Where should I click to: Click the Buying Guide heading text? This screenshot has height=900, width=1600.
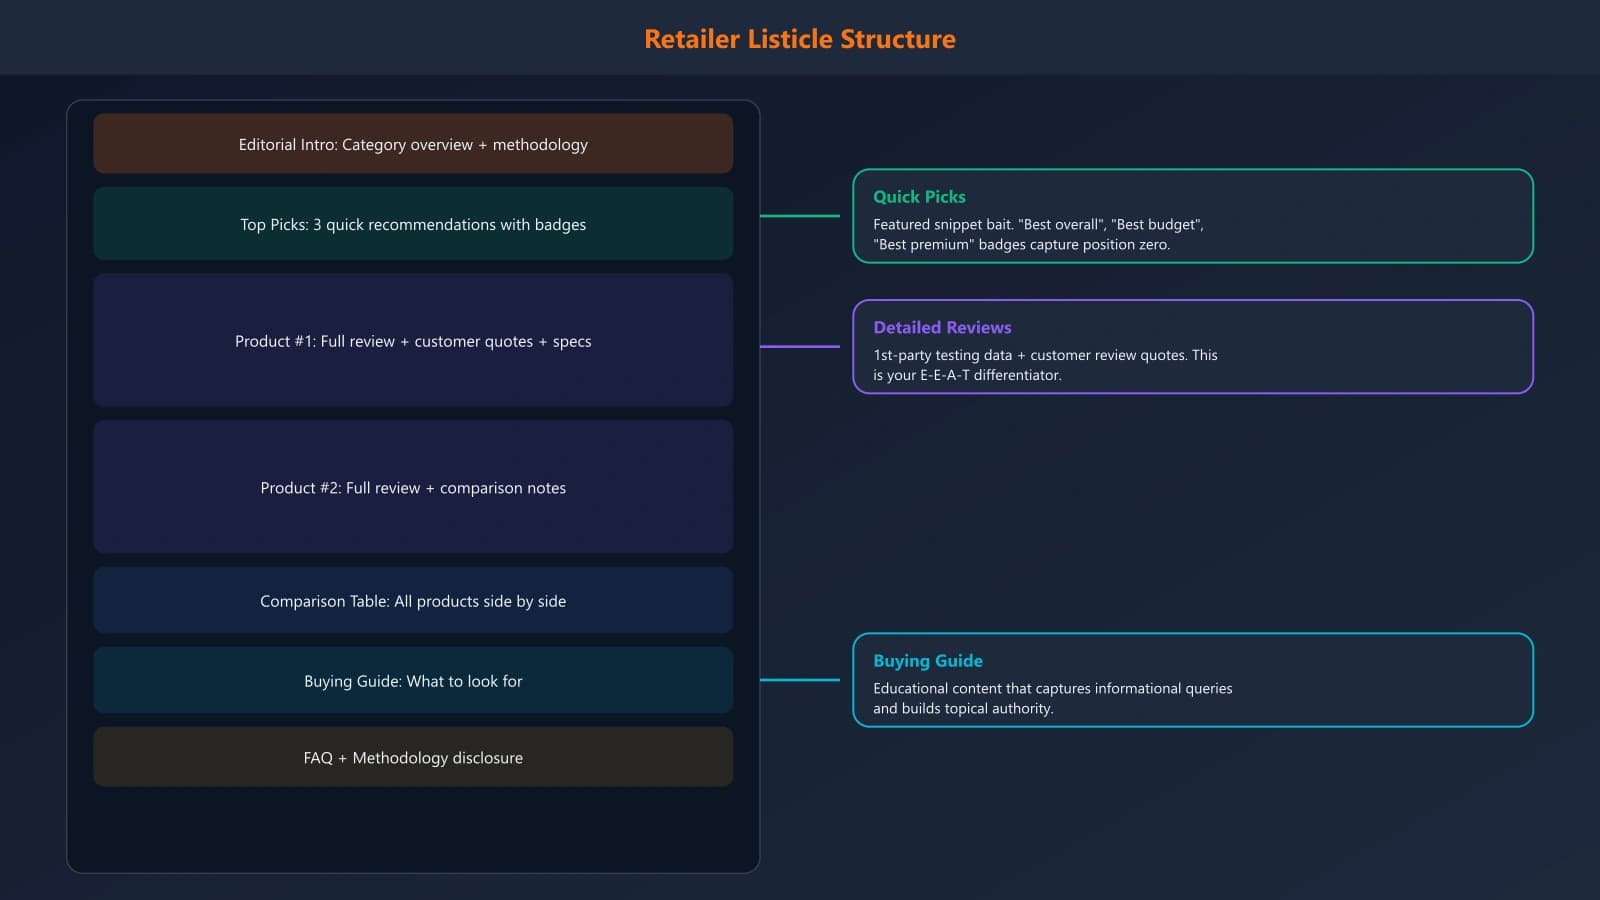click(x=928, y=660)
